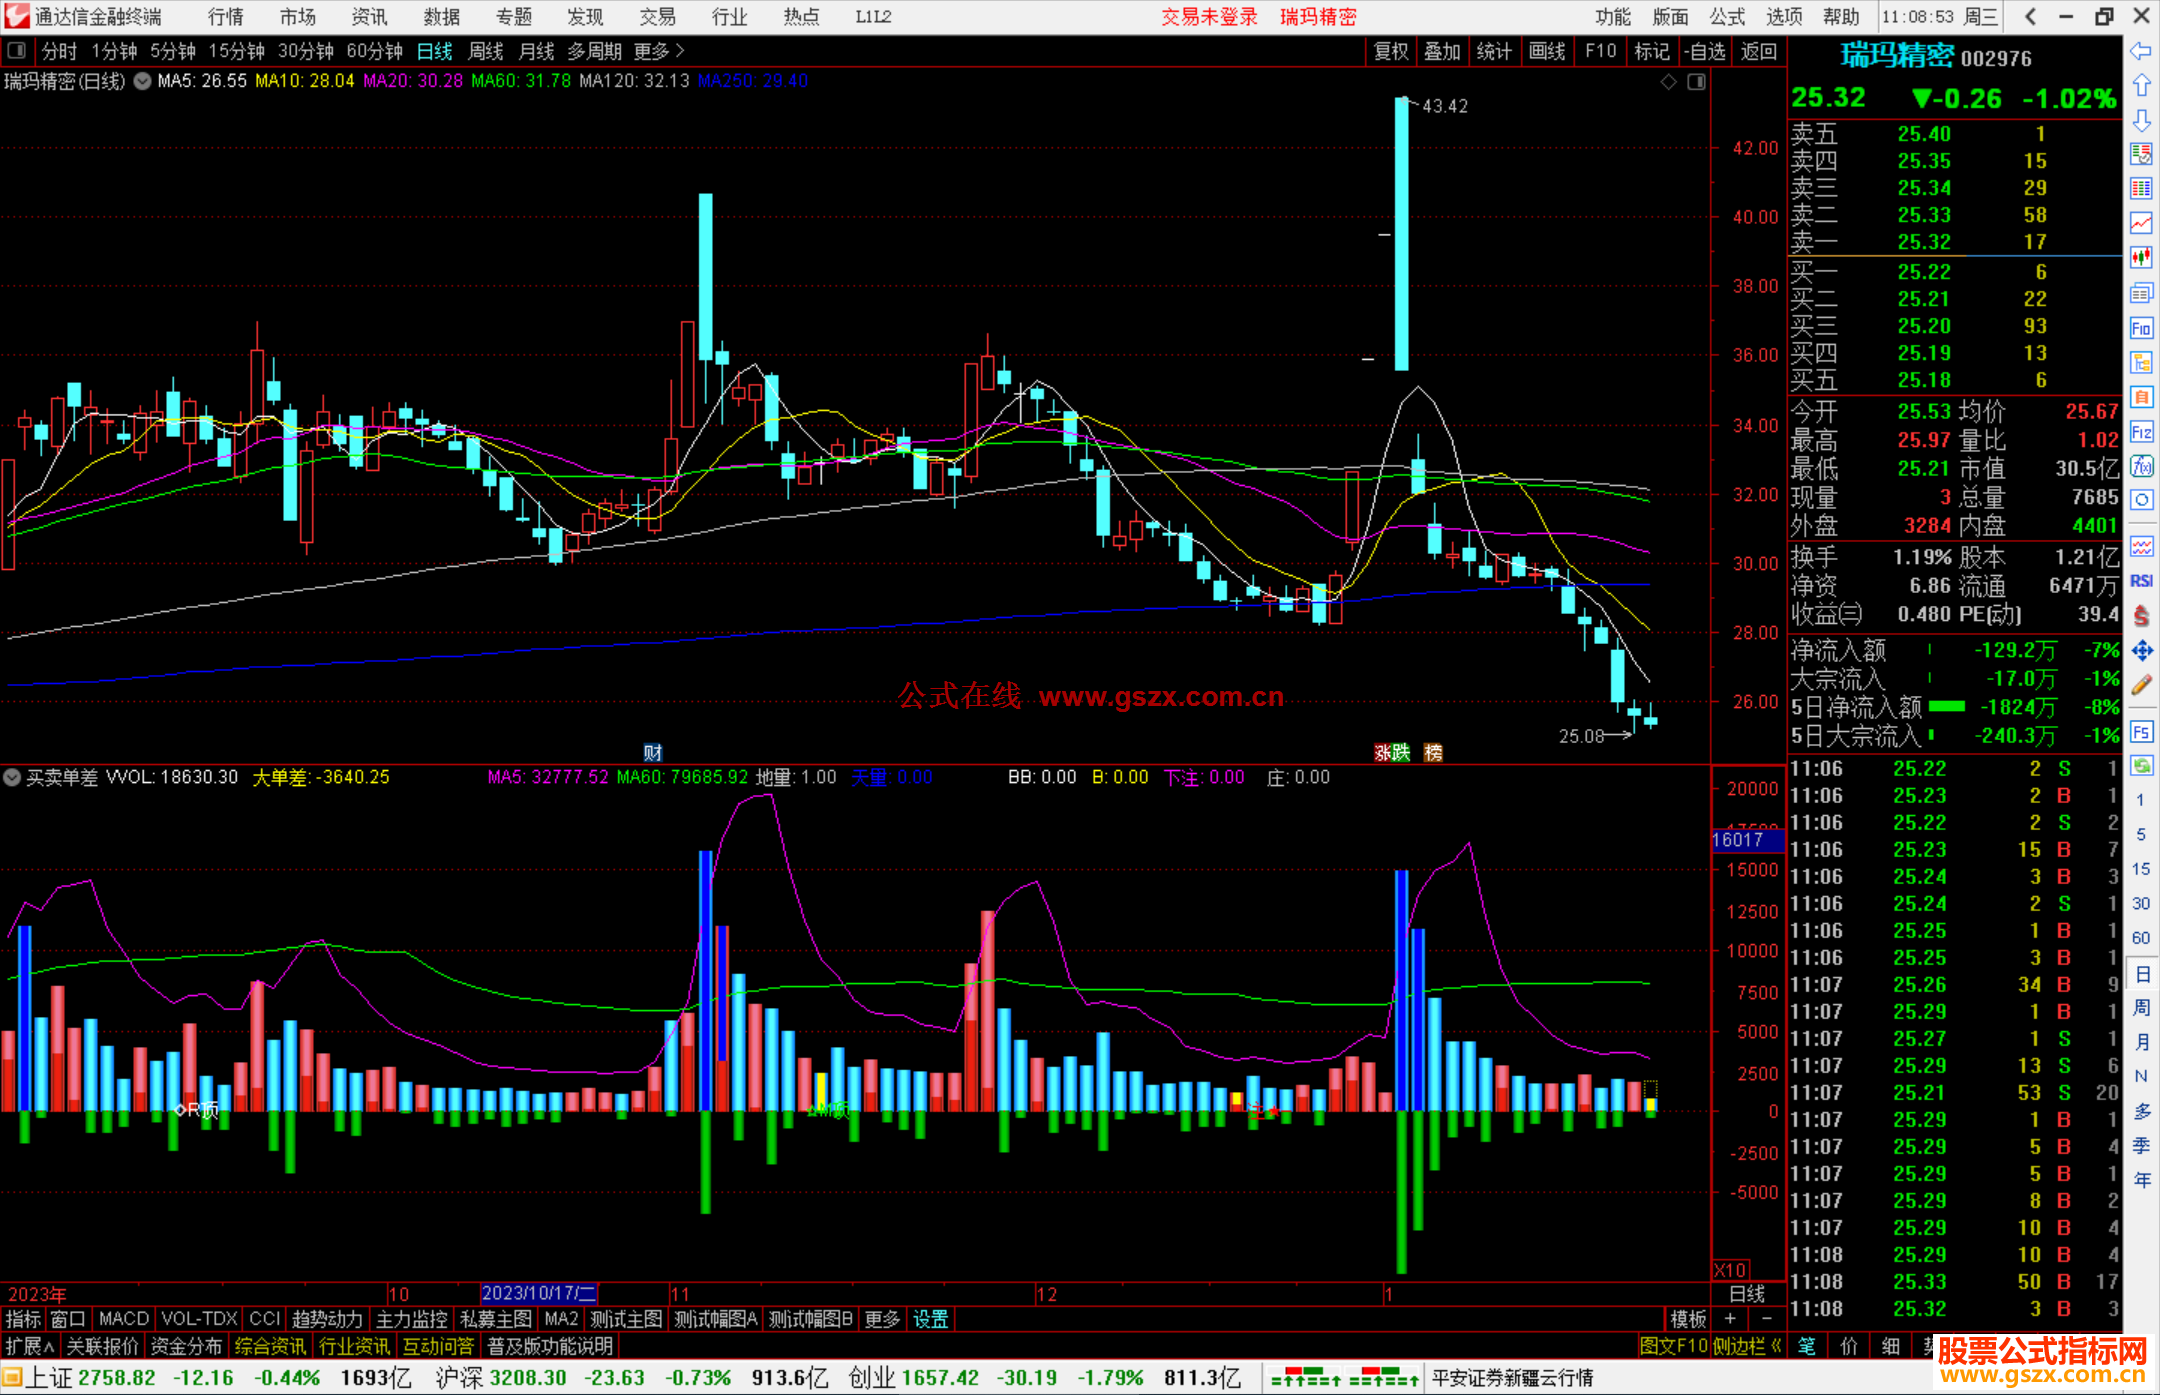Select the candlestick chart sidebar icon
This screenshot has width=2160, height=1395.
coord(2141,258)
